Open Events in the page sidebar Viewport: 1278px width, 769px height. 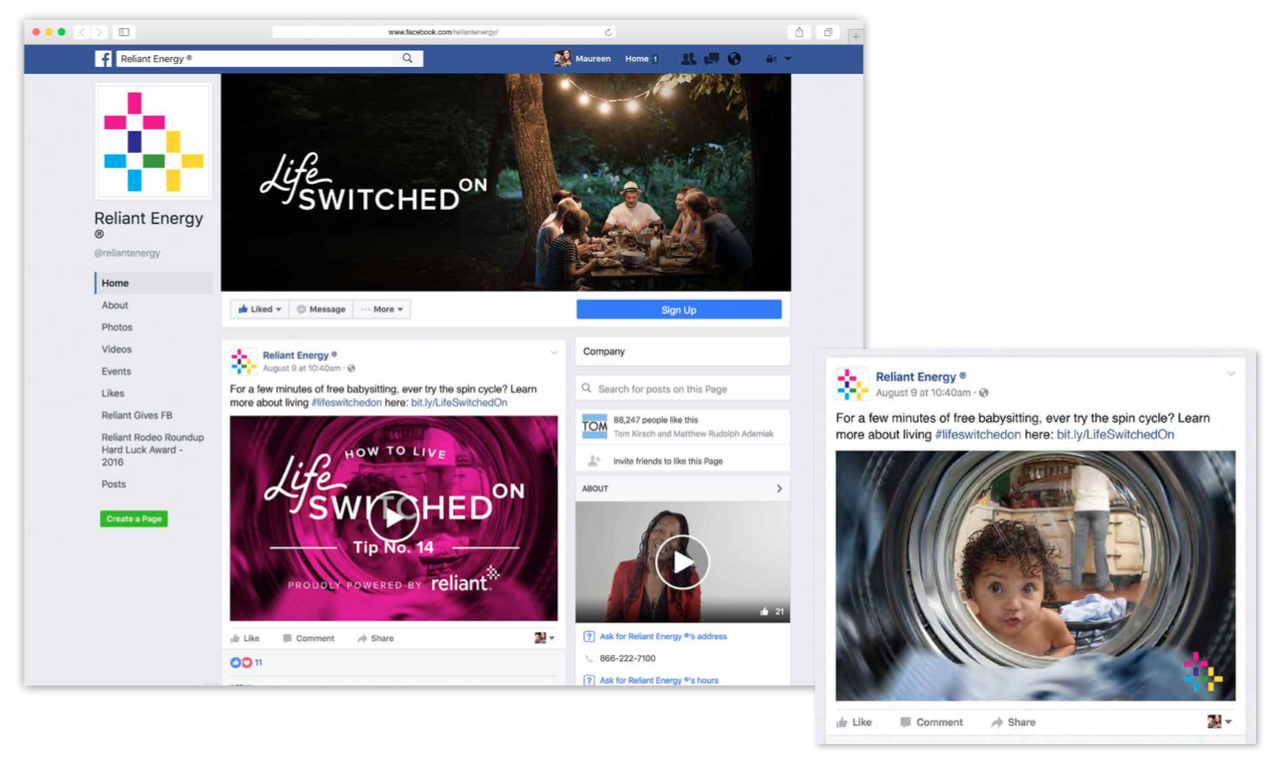[116, 371]
